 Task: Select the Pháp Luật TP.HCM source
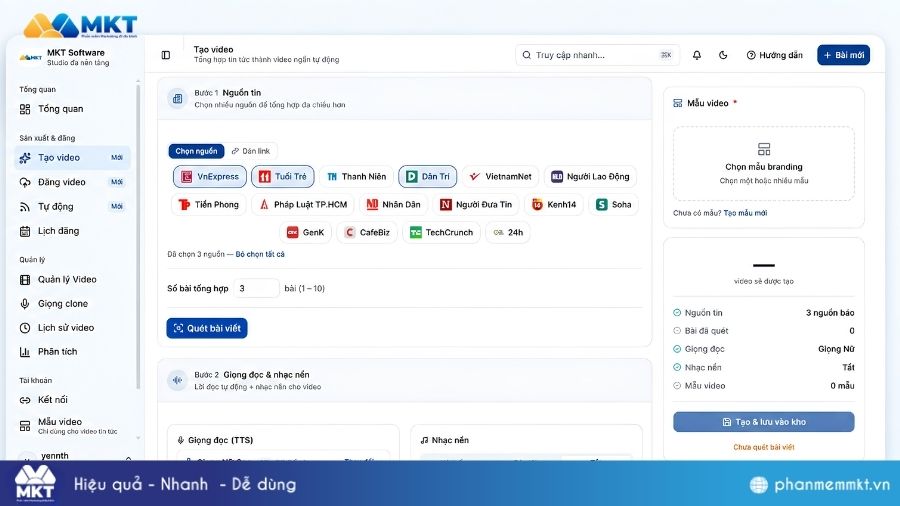tap(303, 205)
